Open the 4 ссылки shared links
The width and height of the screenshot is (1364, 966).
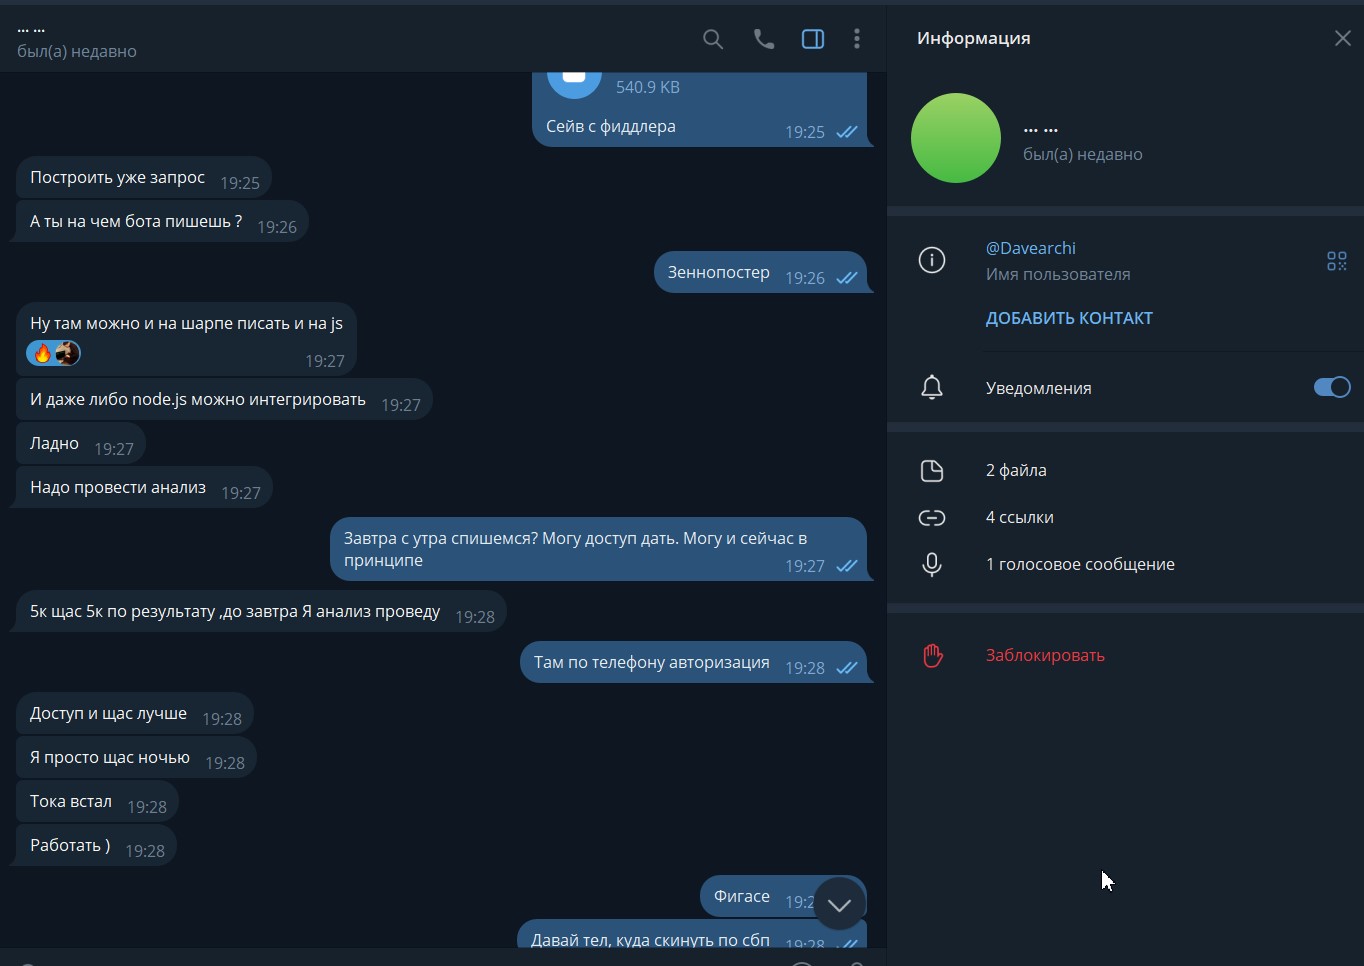(1125, 517)
